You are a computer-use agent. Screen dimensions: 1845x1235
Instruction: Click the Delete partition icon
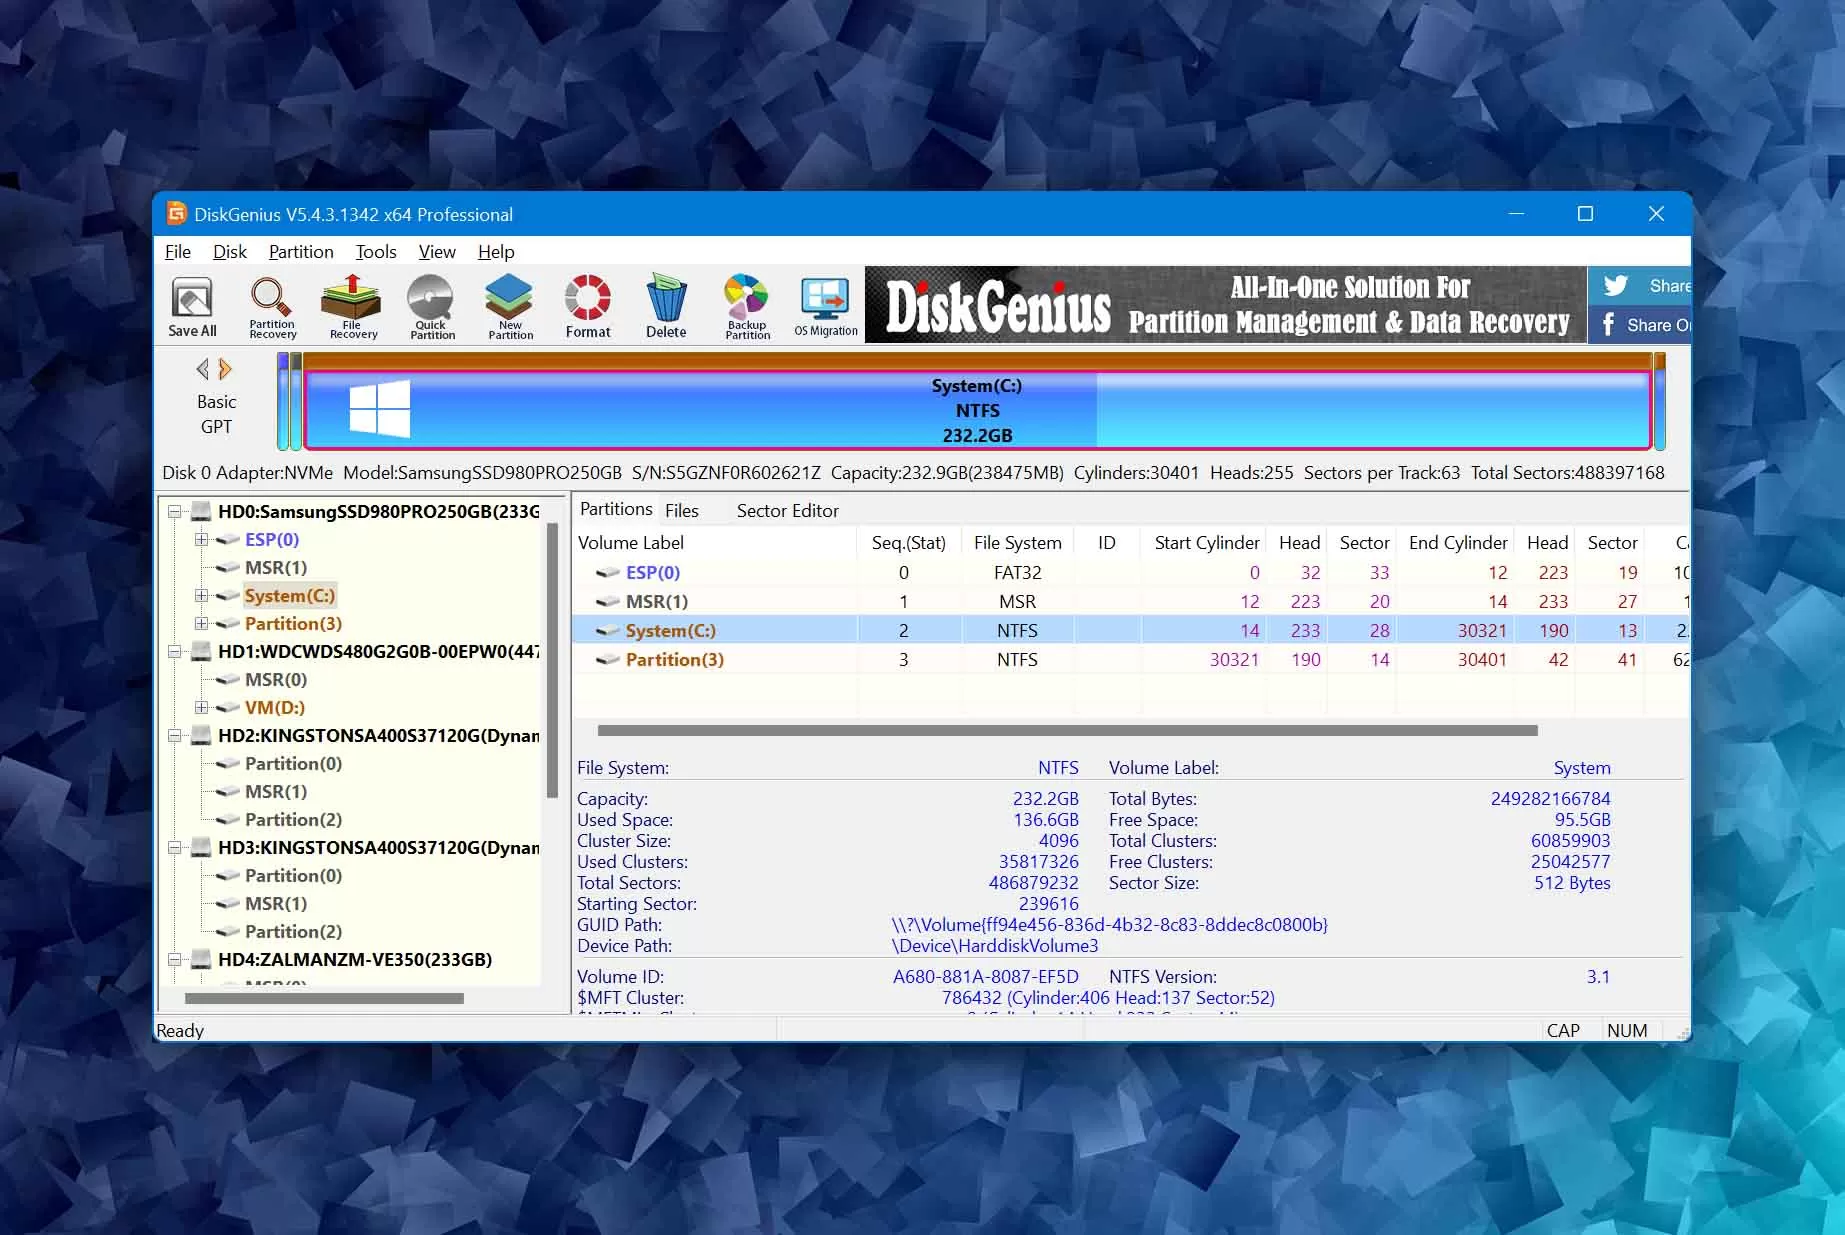tap(666, 307)
